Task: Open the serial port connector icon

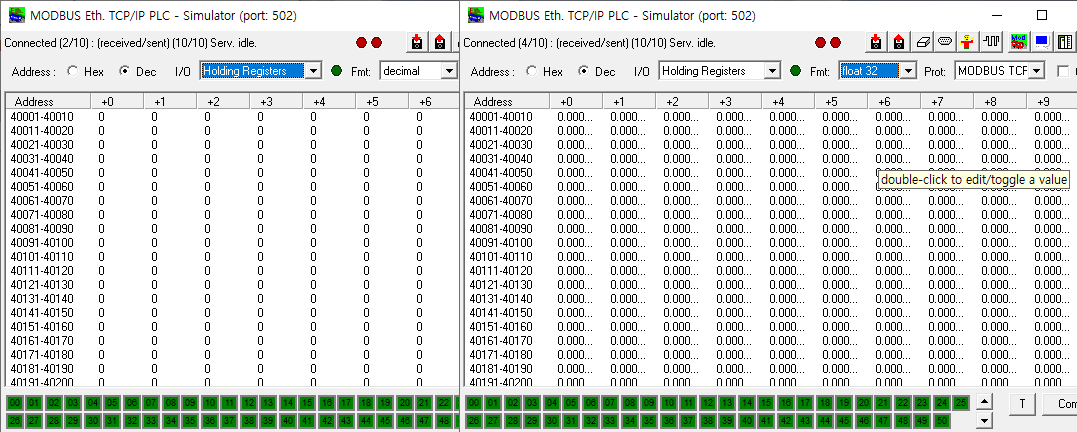Action: tap(945, 43)
